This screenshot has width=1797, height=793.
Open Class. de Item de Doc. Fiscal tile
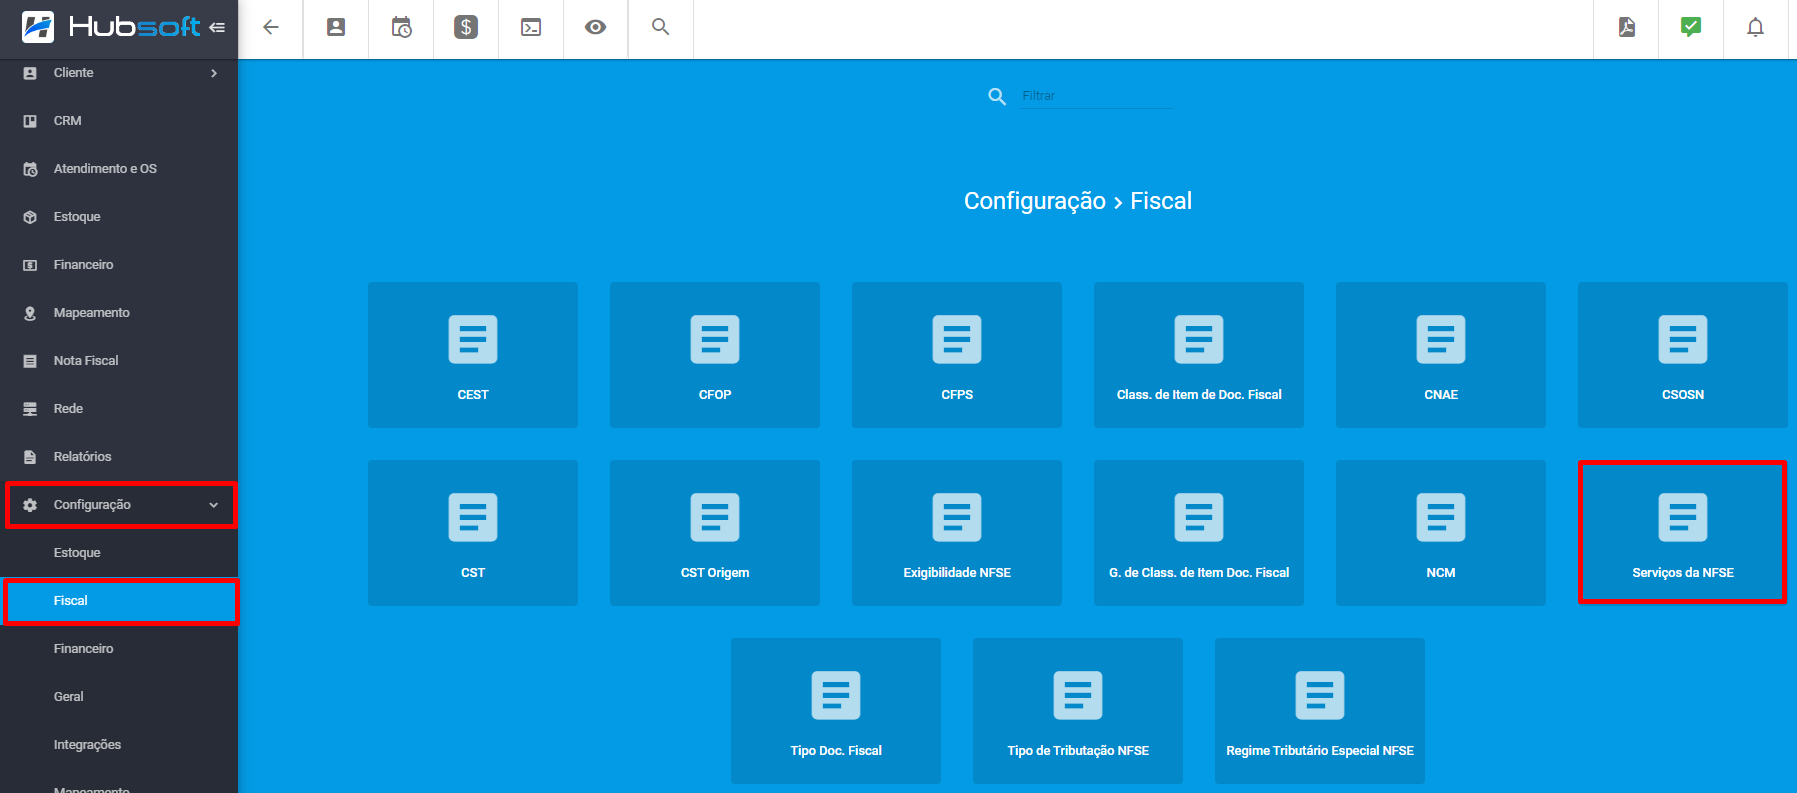point(1199,355)
